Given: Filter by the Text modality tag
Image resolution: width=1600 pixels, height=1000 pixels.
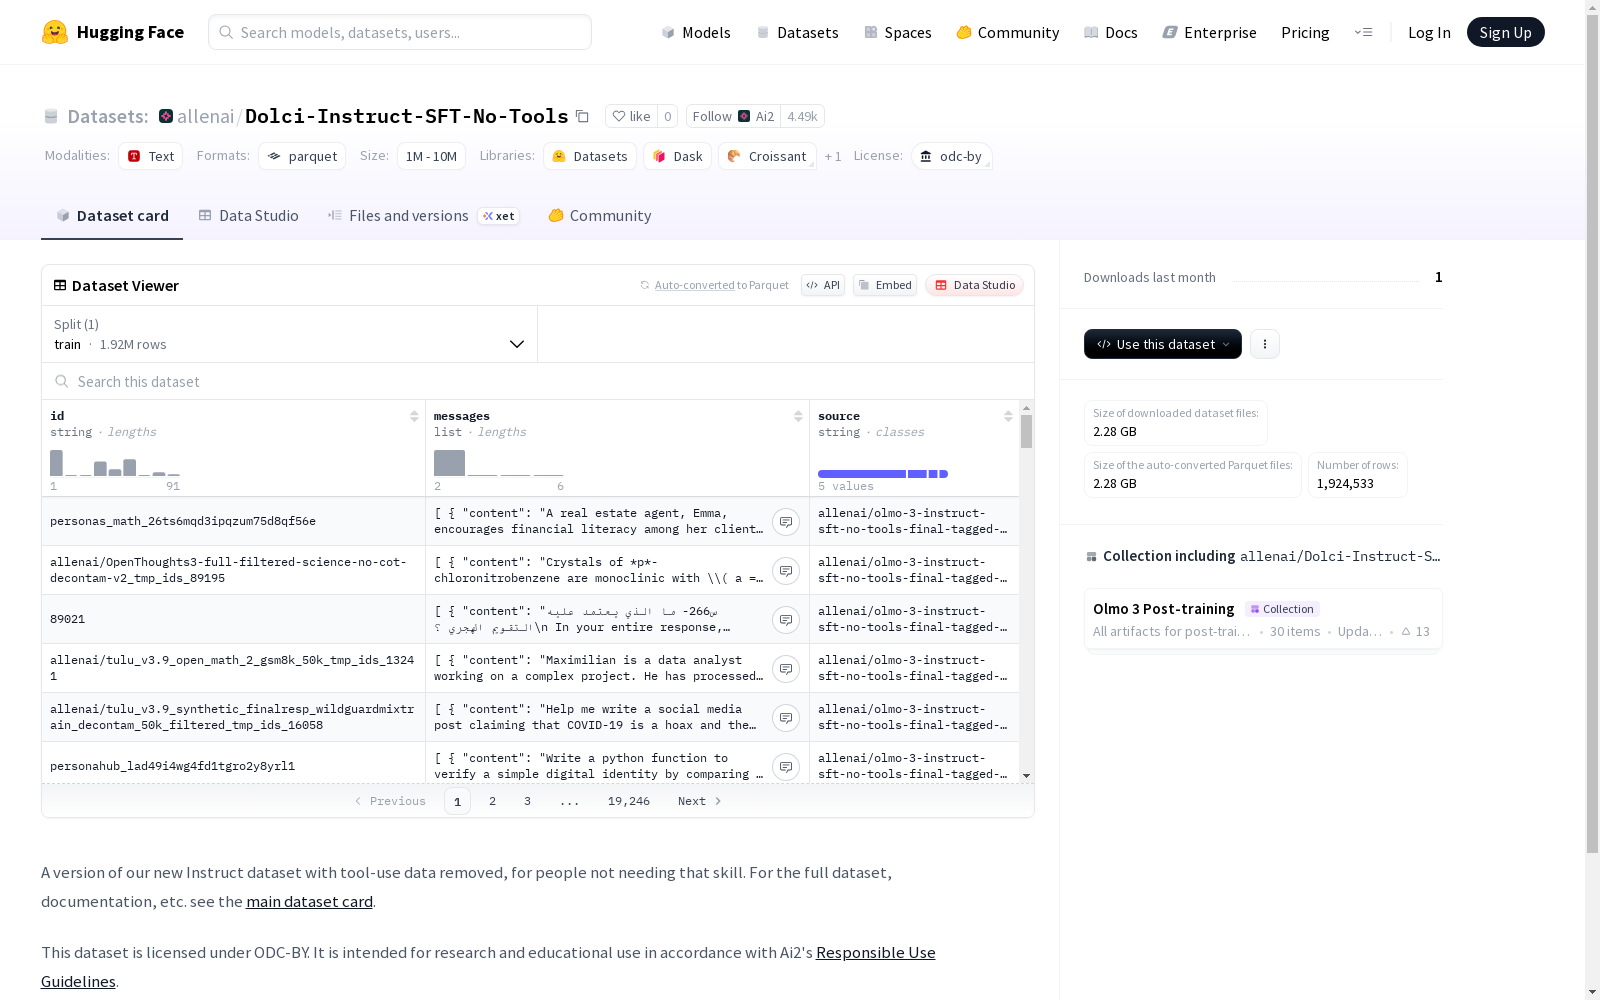Looking at the screenshot, I should (x=151, y=156).
